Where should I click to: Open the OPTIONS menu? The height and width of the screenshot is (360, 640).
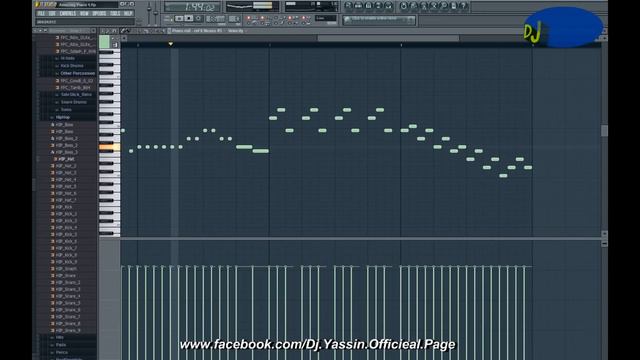click(x=99, y=13)
